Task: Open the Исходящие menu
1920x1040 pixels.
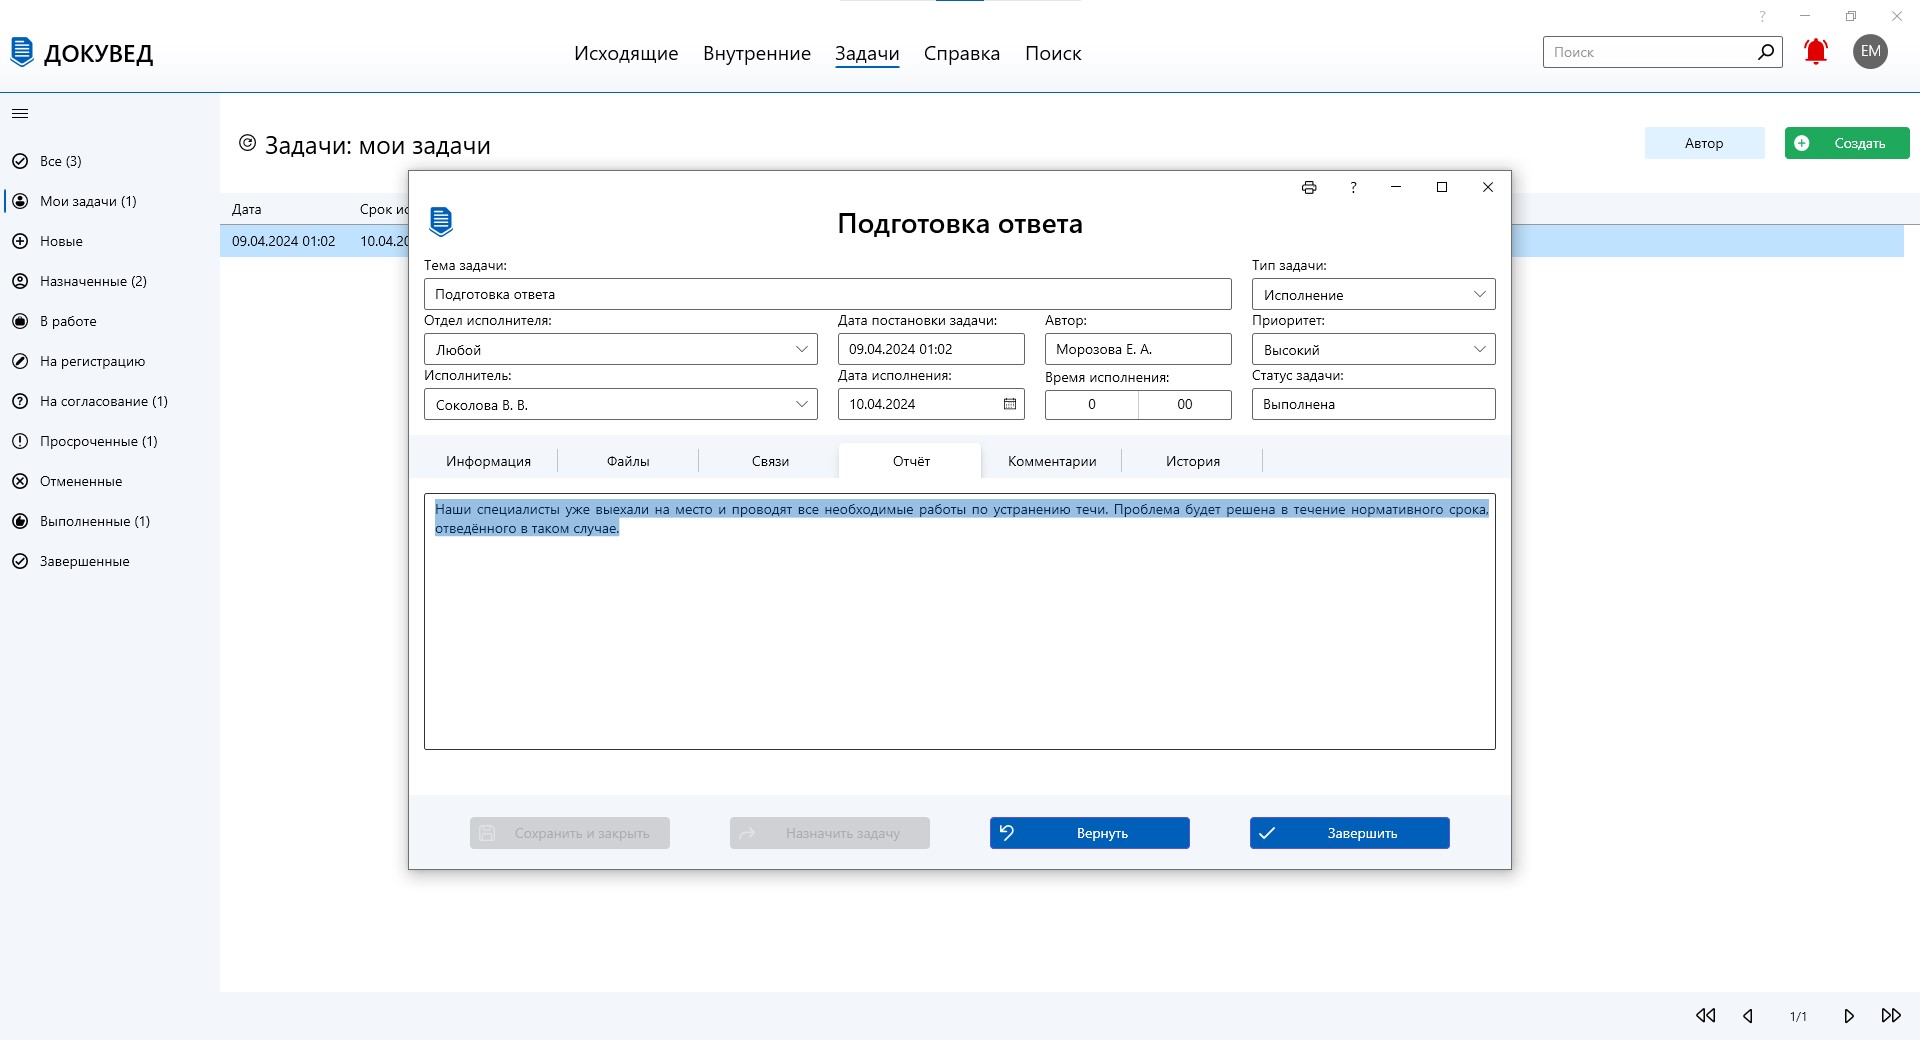Action: pos(626,53)
